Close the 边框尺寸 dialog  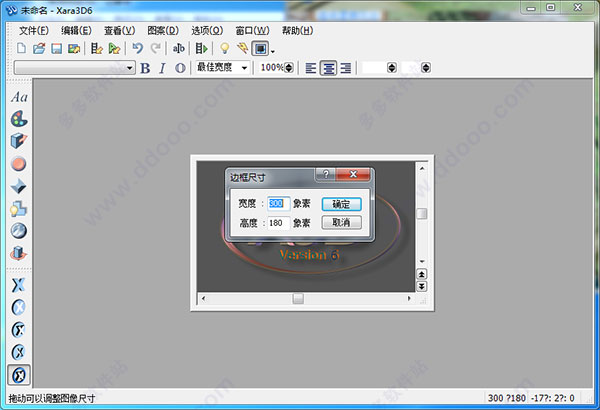(353, 174)
